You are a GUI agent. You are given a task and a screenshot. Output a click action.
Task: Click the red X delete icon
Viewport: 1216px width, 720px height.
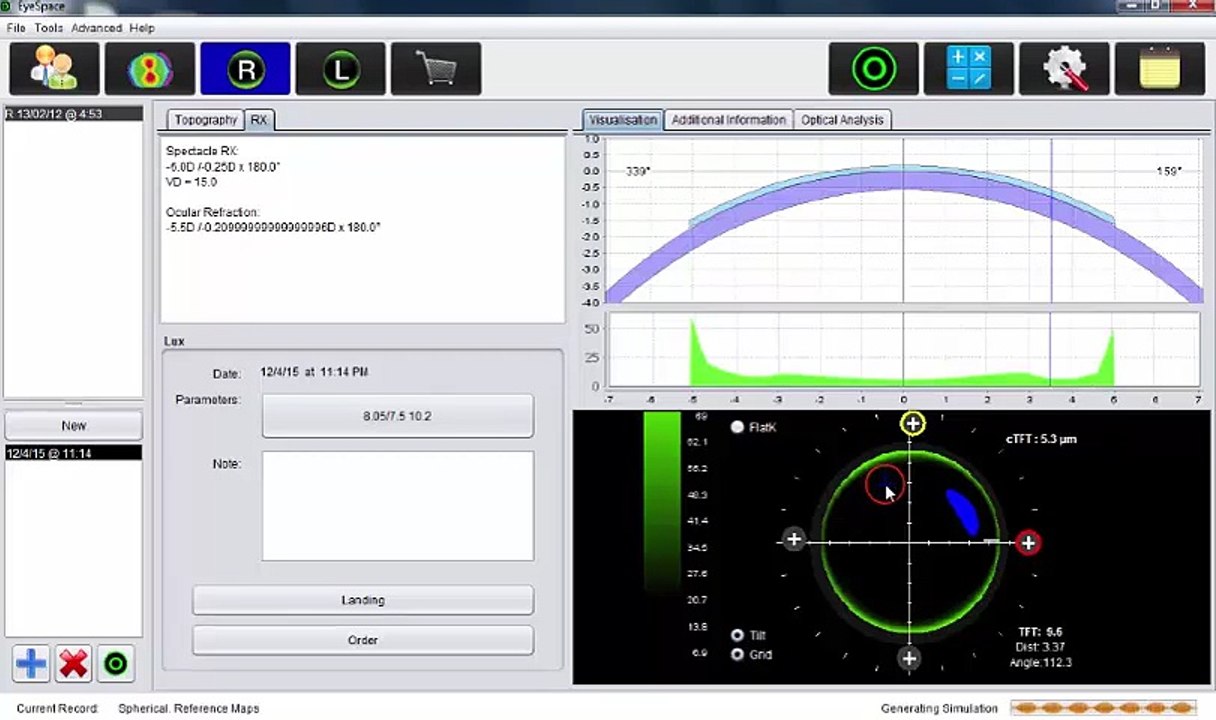[x=73, y=663]
